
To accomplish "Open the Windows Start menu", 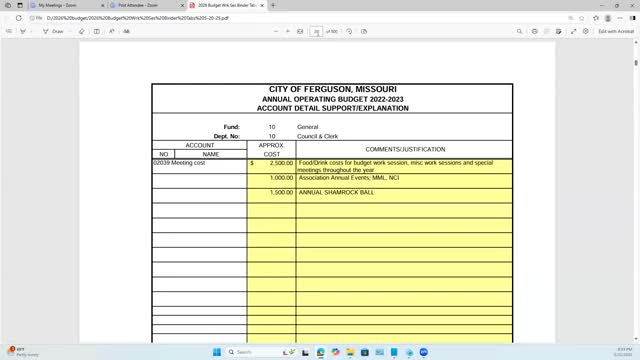I will pos(217,352).
